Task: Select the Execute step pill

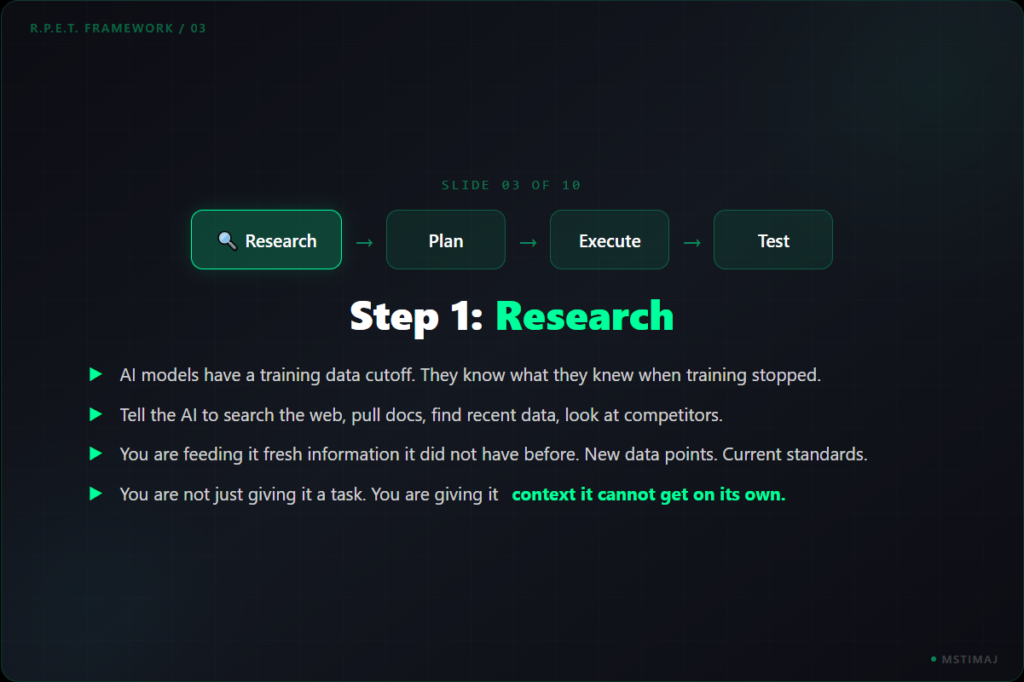Action: 609,240
